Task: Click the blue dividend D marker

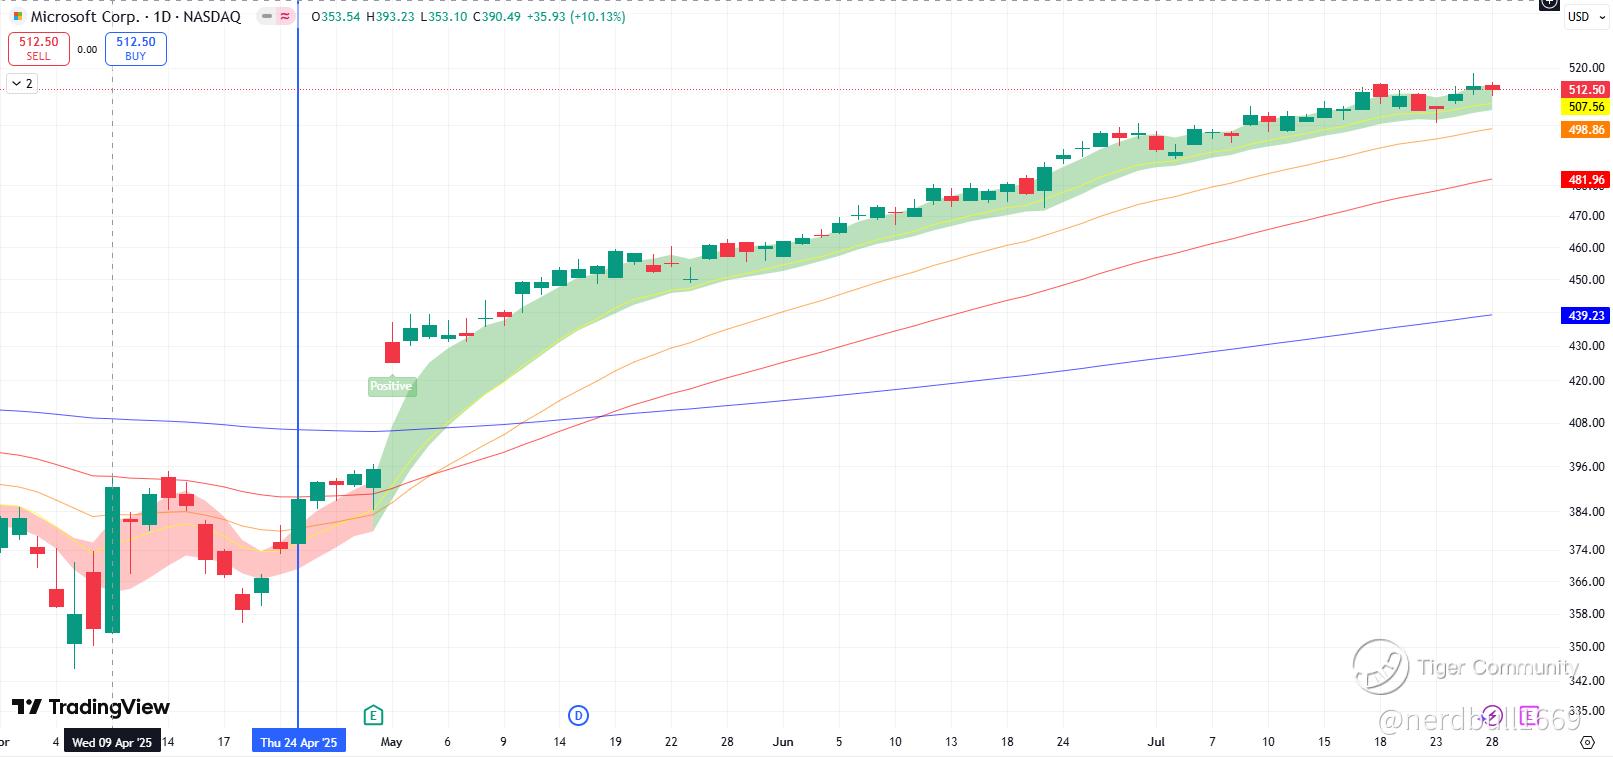Action: pyautogui.click(x=578, y=715)
